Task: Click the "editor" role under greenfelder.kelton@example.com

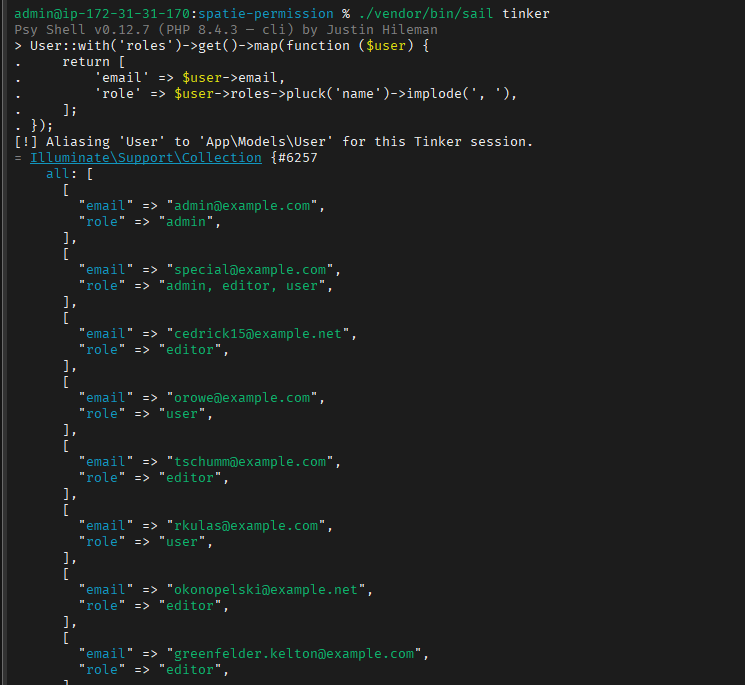Action: pos(190,670)
